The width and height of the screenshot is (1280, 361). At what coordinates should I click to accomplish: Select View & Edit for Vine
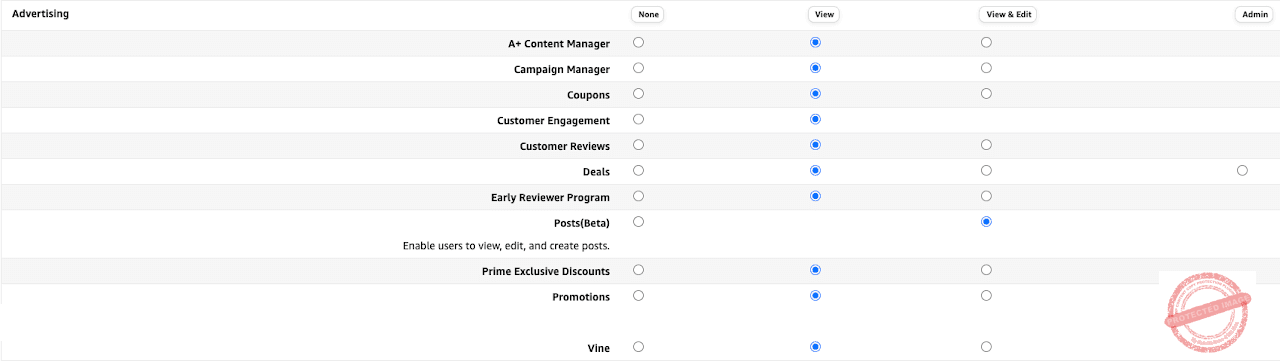click(986, 347)
